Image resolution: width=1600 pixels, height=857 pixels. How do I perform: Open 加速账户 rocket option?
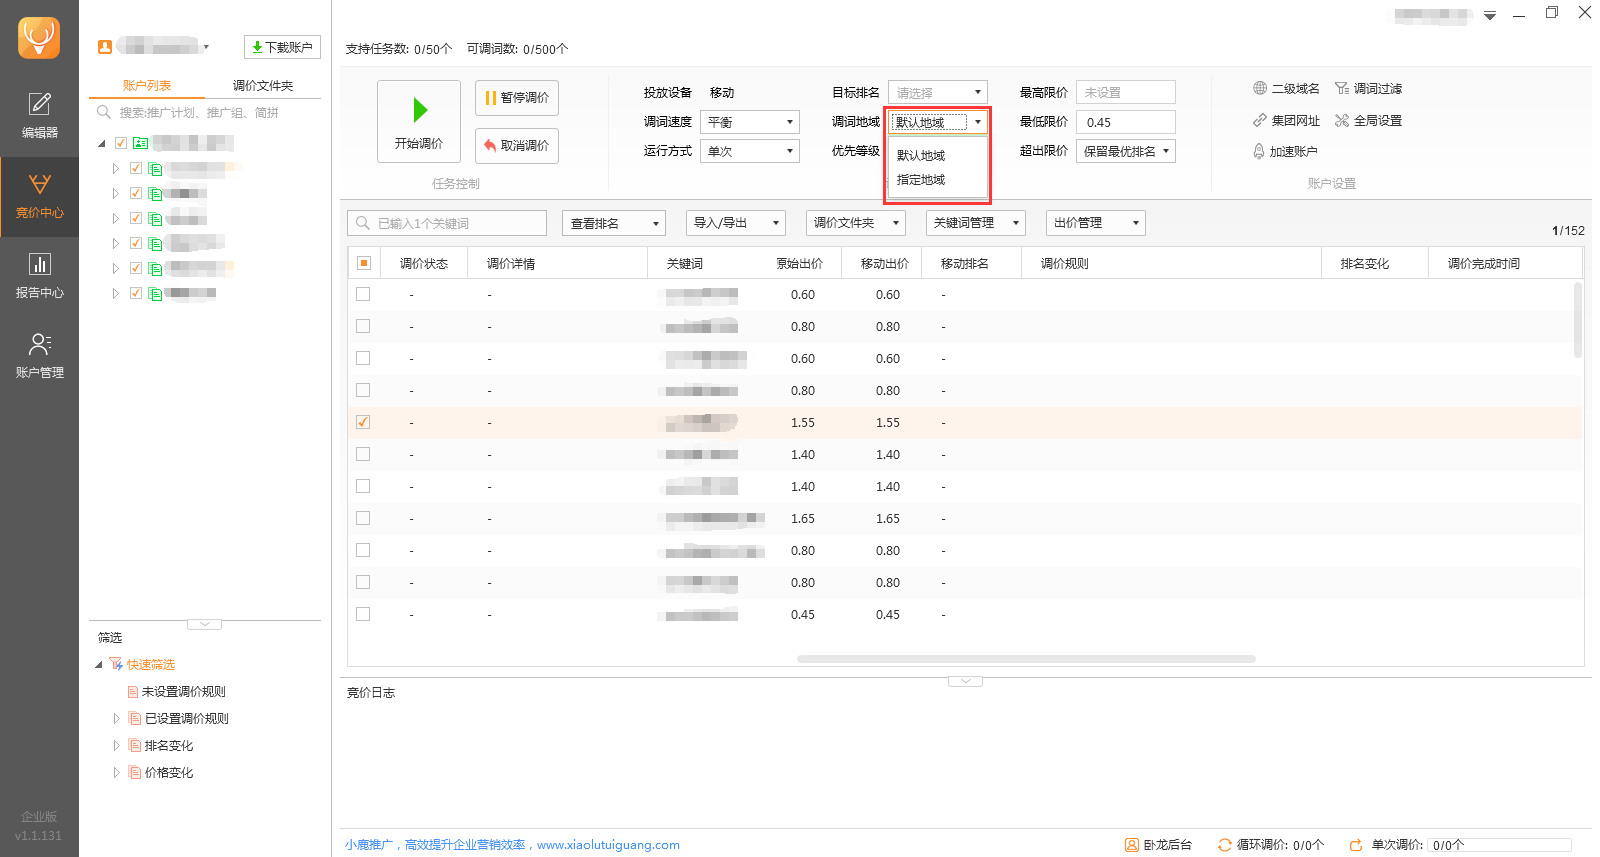[1285, 152]
